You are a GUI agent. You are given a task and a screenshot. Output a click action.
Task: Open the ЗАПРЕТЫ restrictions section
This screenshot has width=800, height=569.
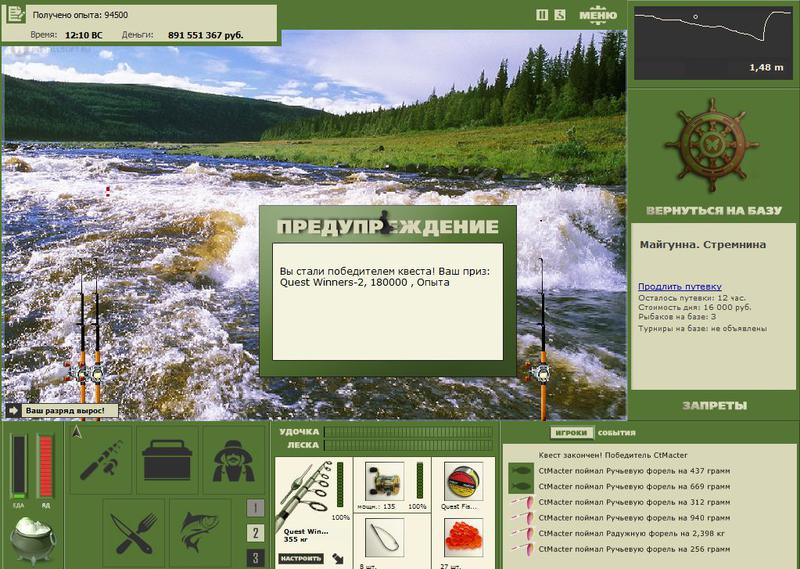(x=714, y=406)
